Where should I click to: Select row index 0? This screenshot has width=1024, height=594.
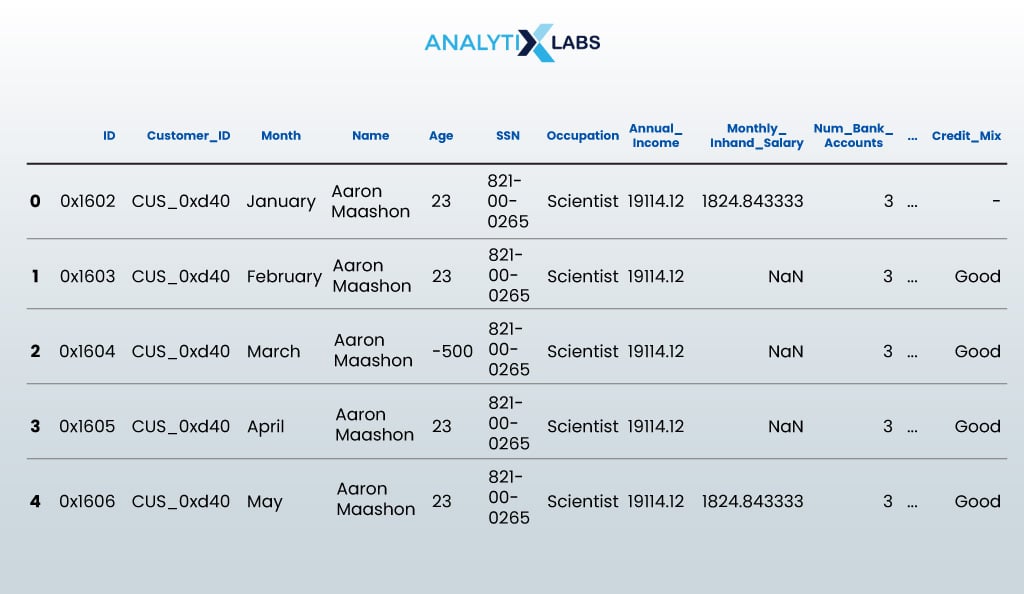pos(35,201)
